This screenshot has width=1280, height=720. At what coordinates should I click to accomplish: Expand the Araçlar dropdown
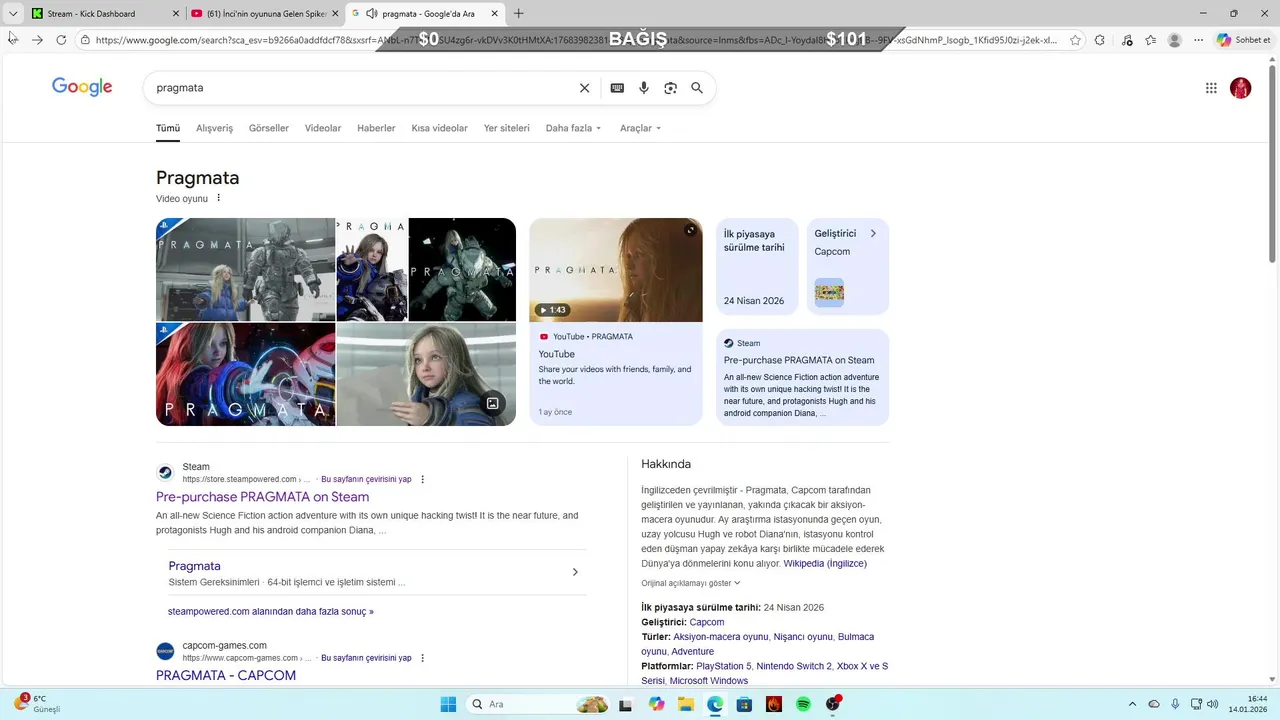[640, 128]
